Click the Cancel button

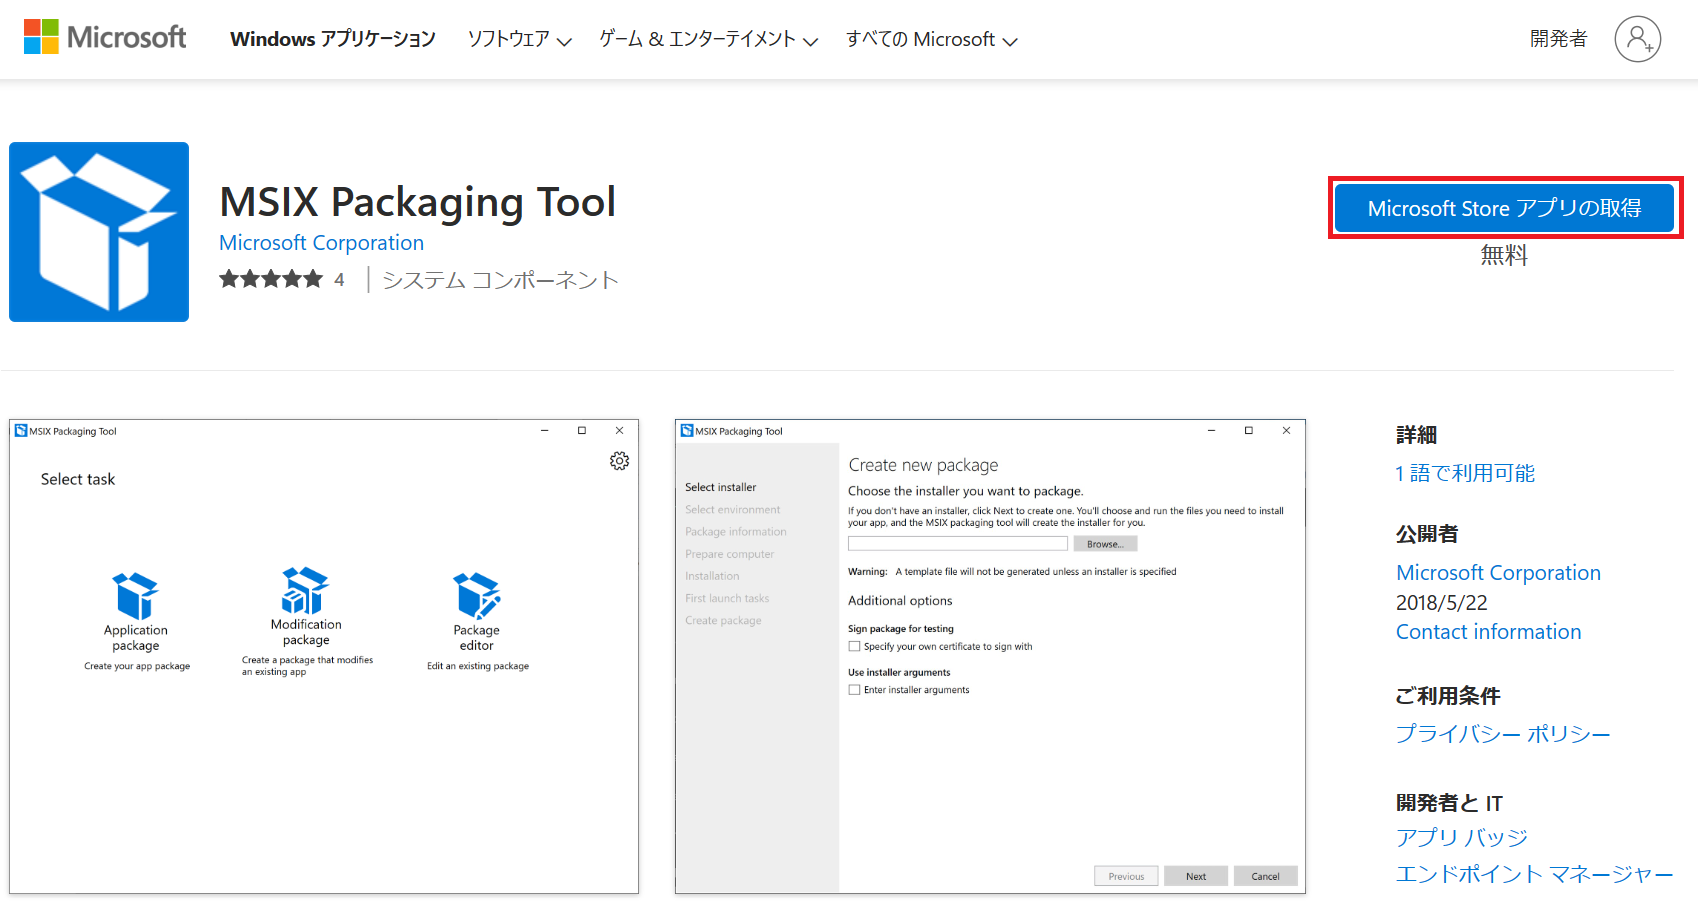coord(1265,876)
